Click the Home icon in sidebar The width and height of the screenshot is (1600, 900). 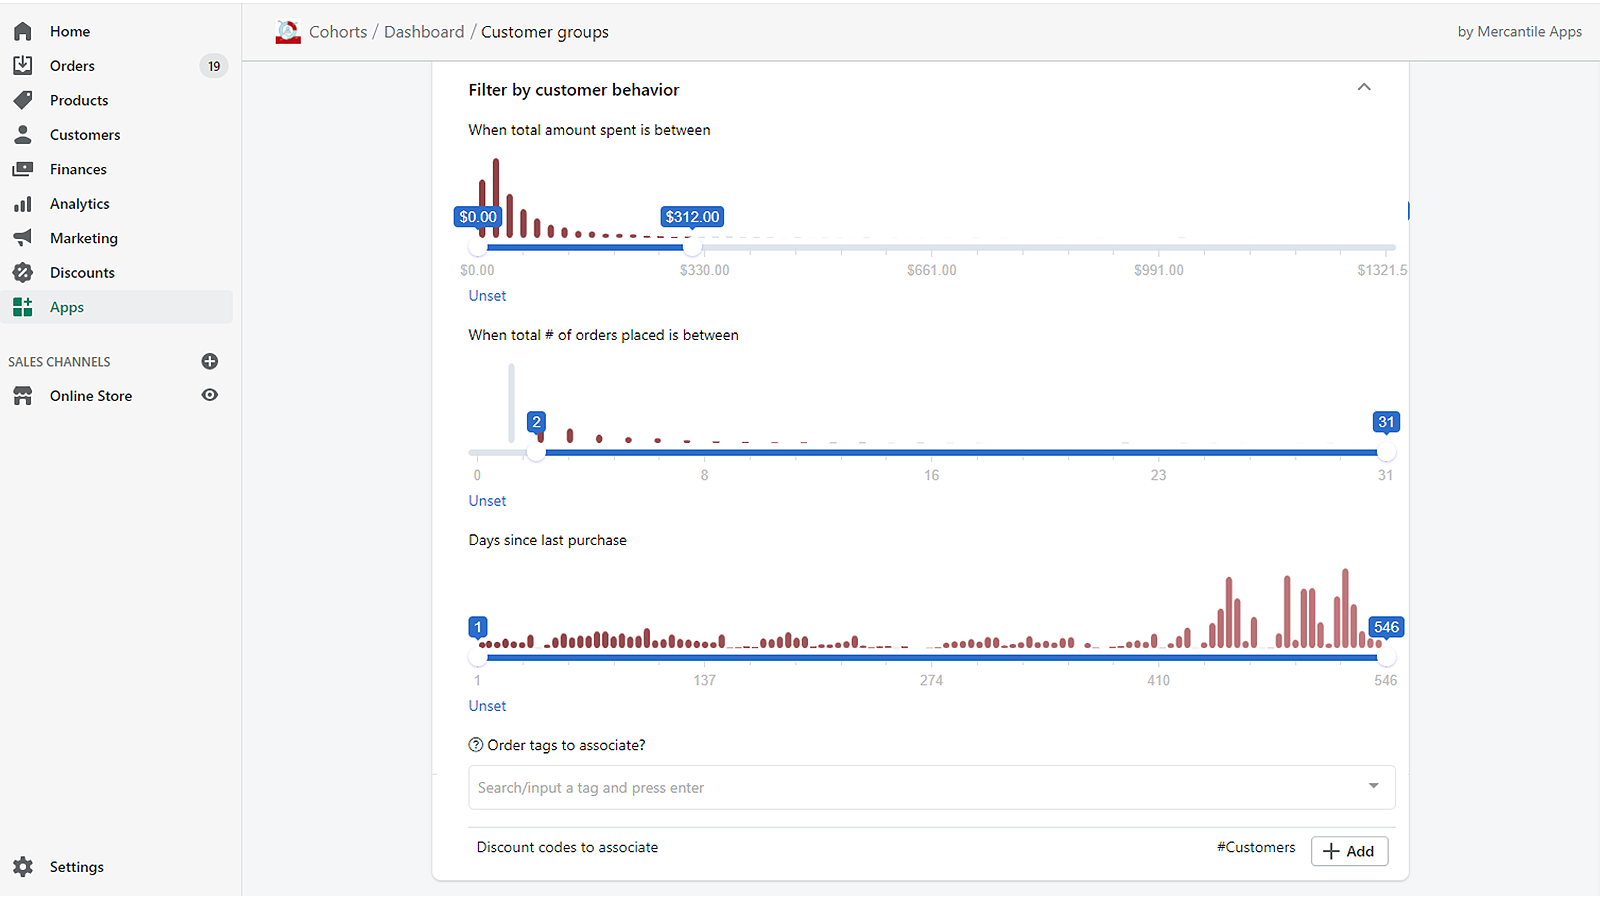22,32
